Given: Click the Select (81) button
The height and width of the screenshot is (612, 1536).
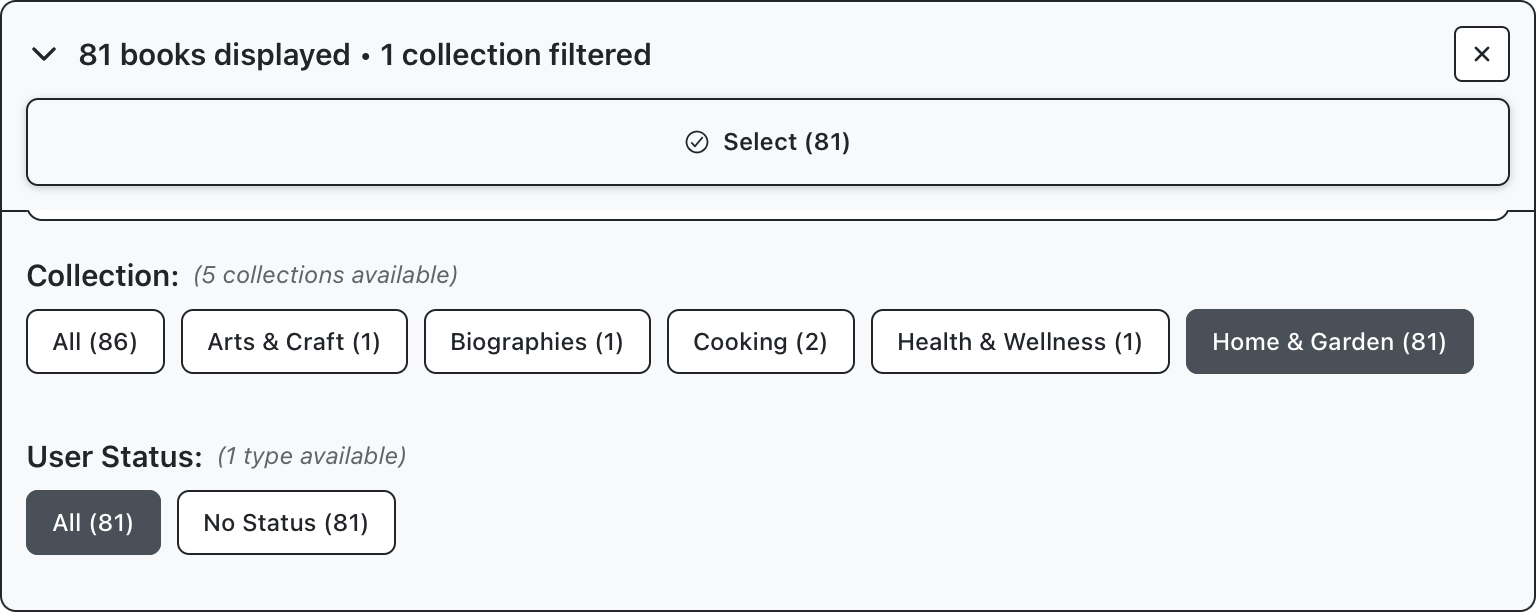Looking at the screenshot, I should (767, 142).
